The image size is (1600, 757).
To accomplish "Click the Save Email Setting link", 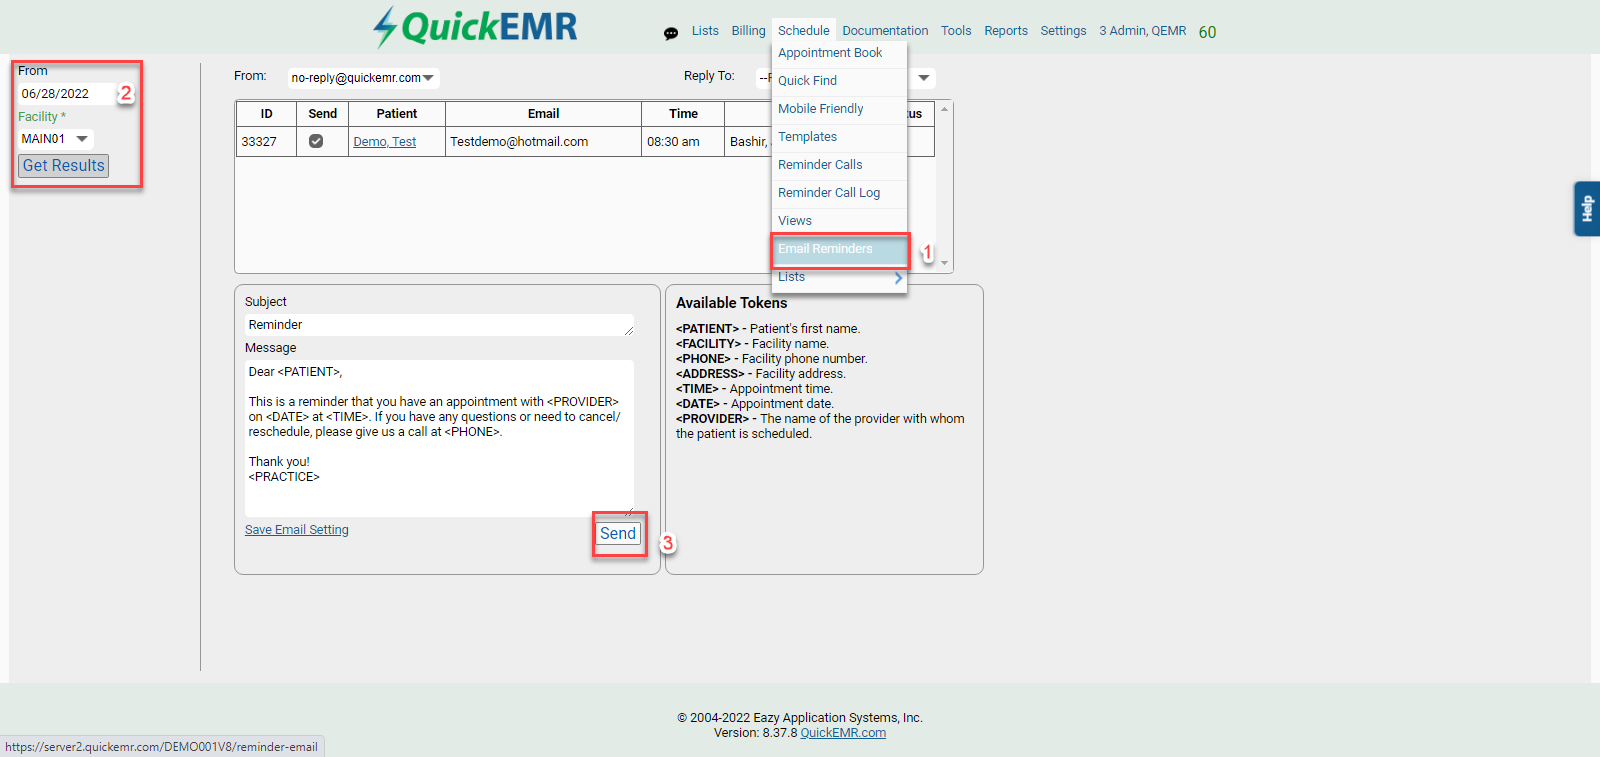I will [x=297, y=530].
